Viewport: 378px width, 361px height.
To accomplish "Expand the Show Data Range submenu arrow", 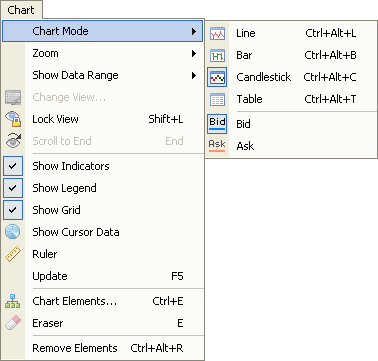I will click(x=194, y=75).
